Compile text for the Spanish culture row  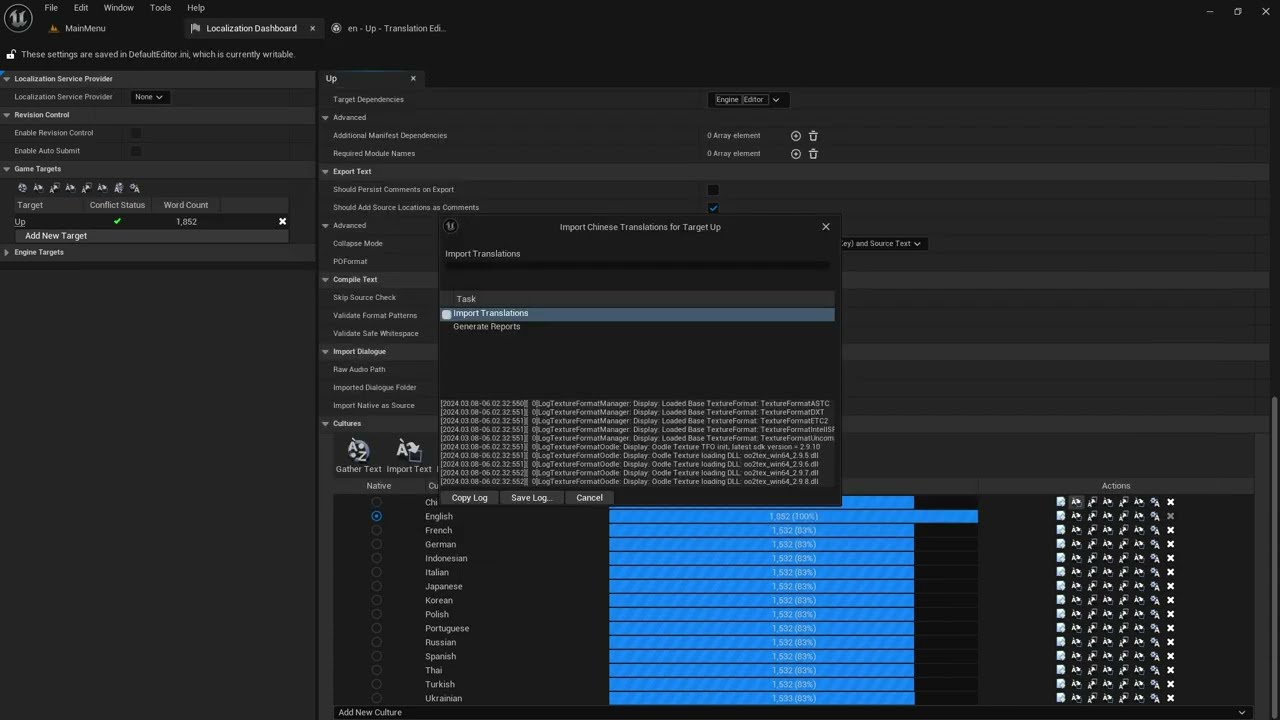click(x=1155, y=656)
